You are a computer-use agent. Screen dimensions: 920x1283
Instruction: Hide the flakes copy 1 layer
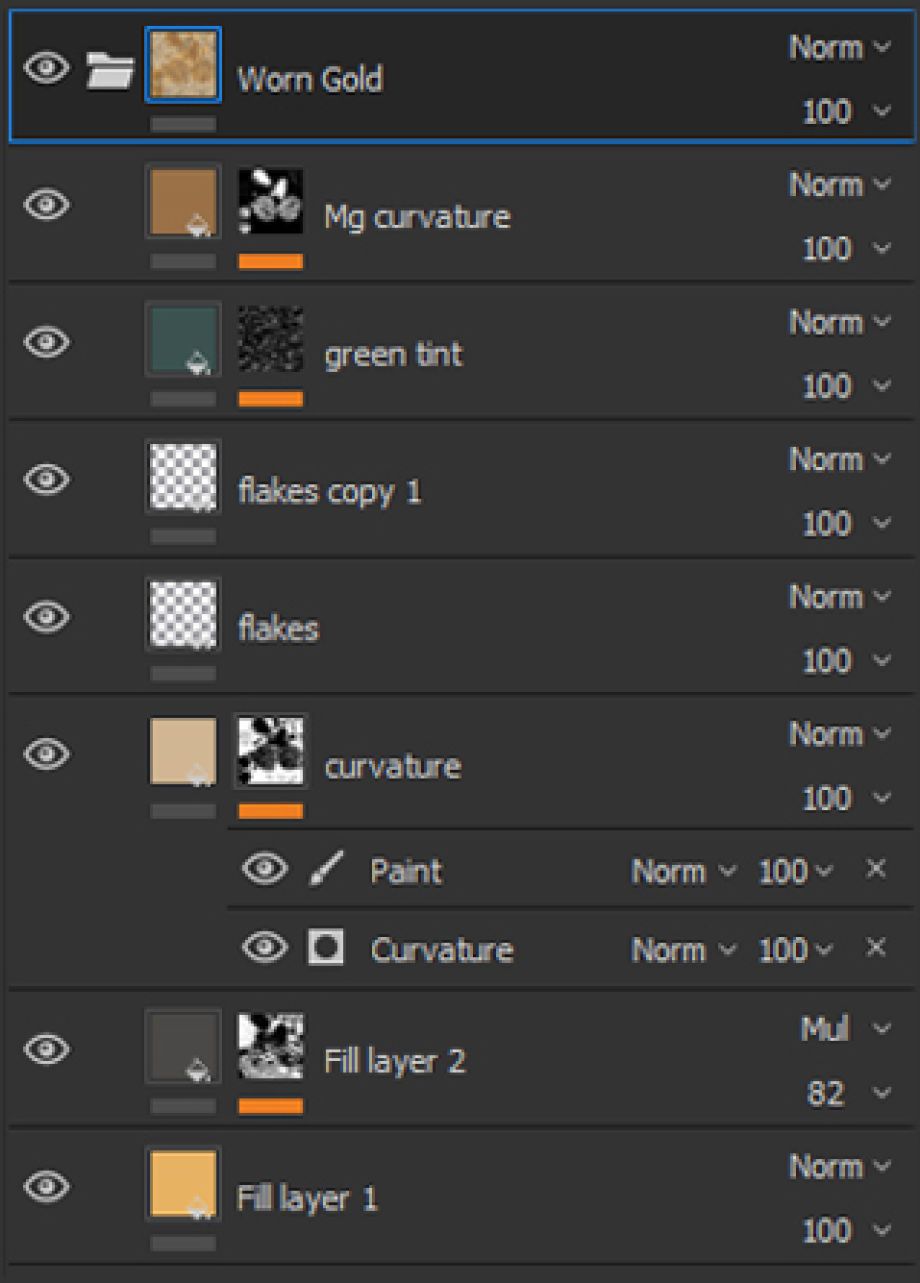coord(47,480)
